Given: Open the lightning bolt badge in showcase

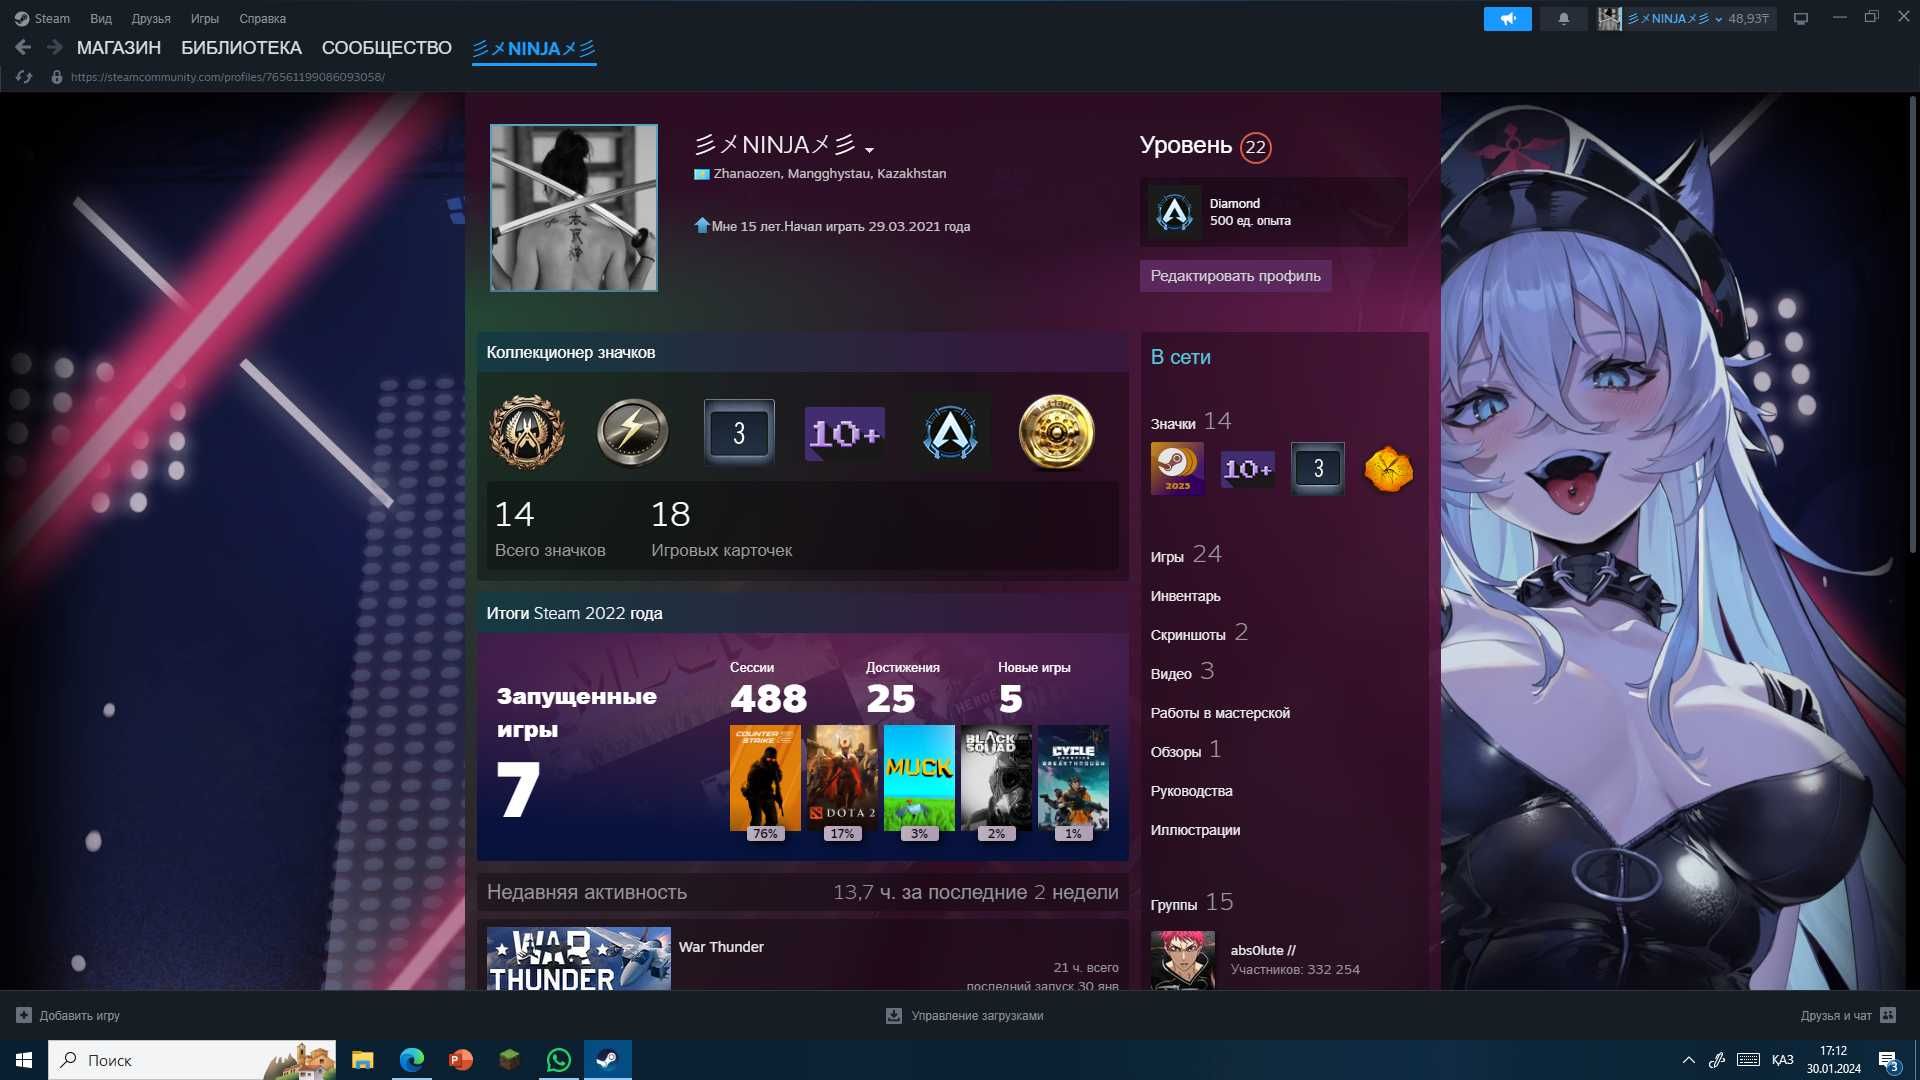Looking at the screenshot, I should click(632, 432).
